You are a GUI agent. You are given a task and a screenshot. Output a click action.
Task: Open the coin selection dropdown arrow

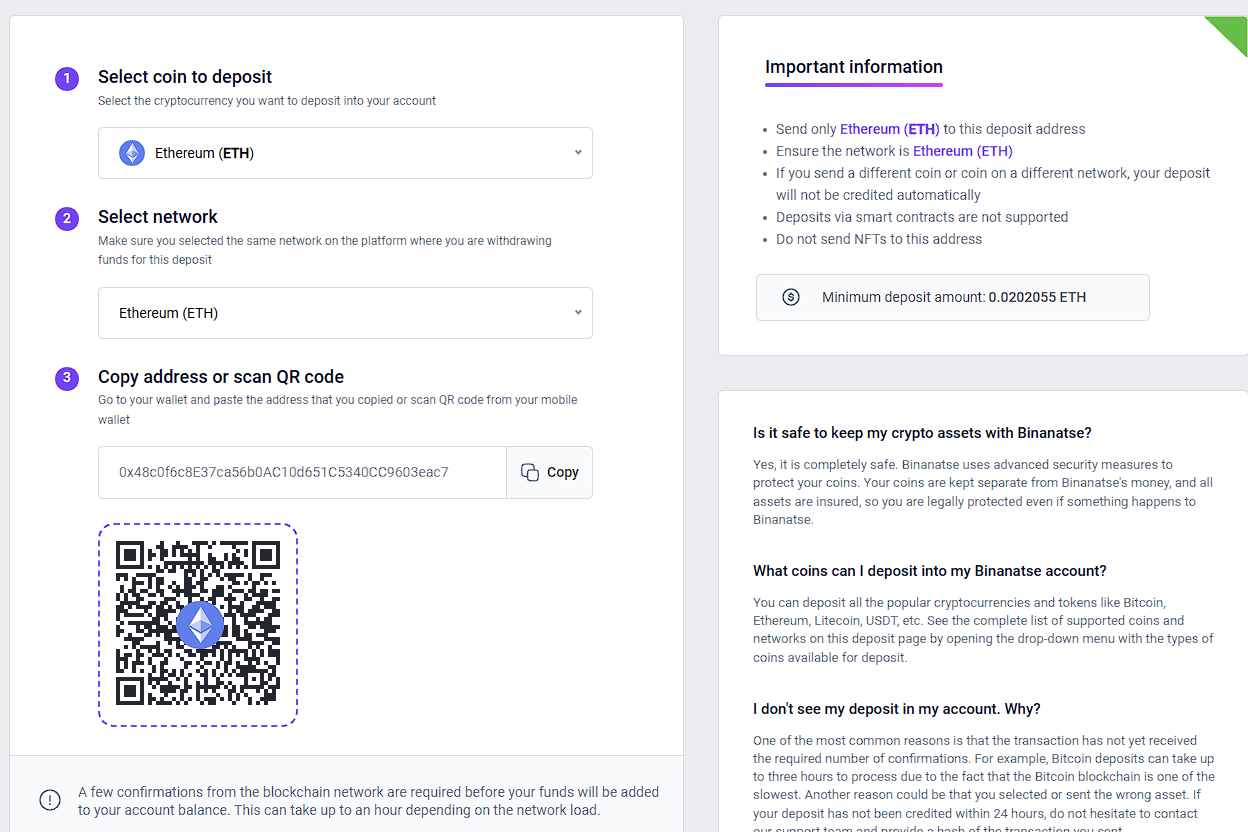point(578,153)
